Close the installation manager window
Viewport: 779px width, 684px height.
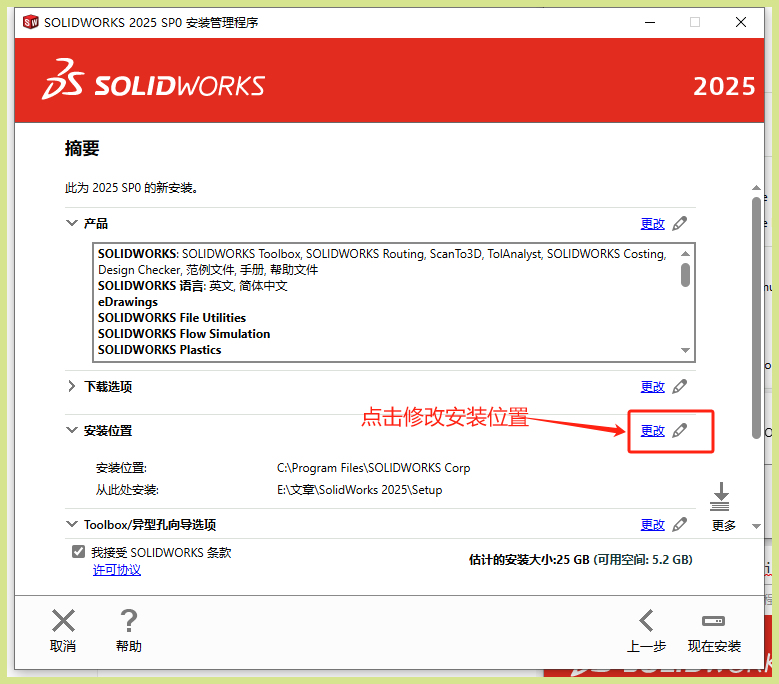tap(741, 22)
